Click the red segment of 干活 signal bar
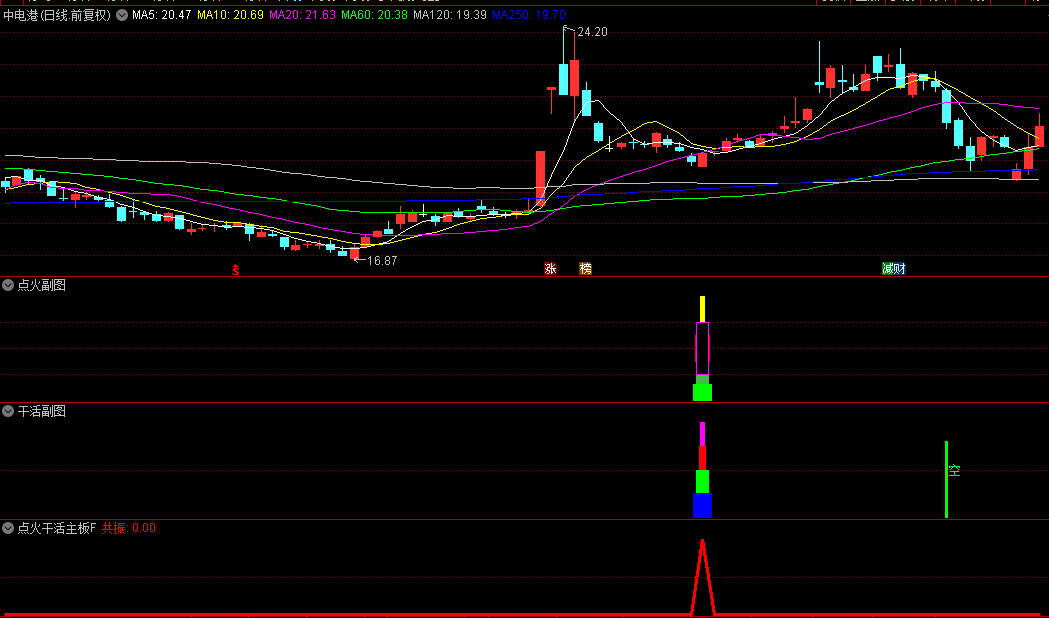The image size is (1049, 618). (702, 458)
